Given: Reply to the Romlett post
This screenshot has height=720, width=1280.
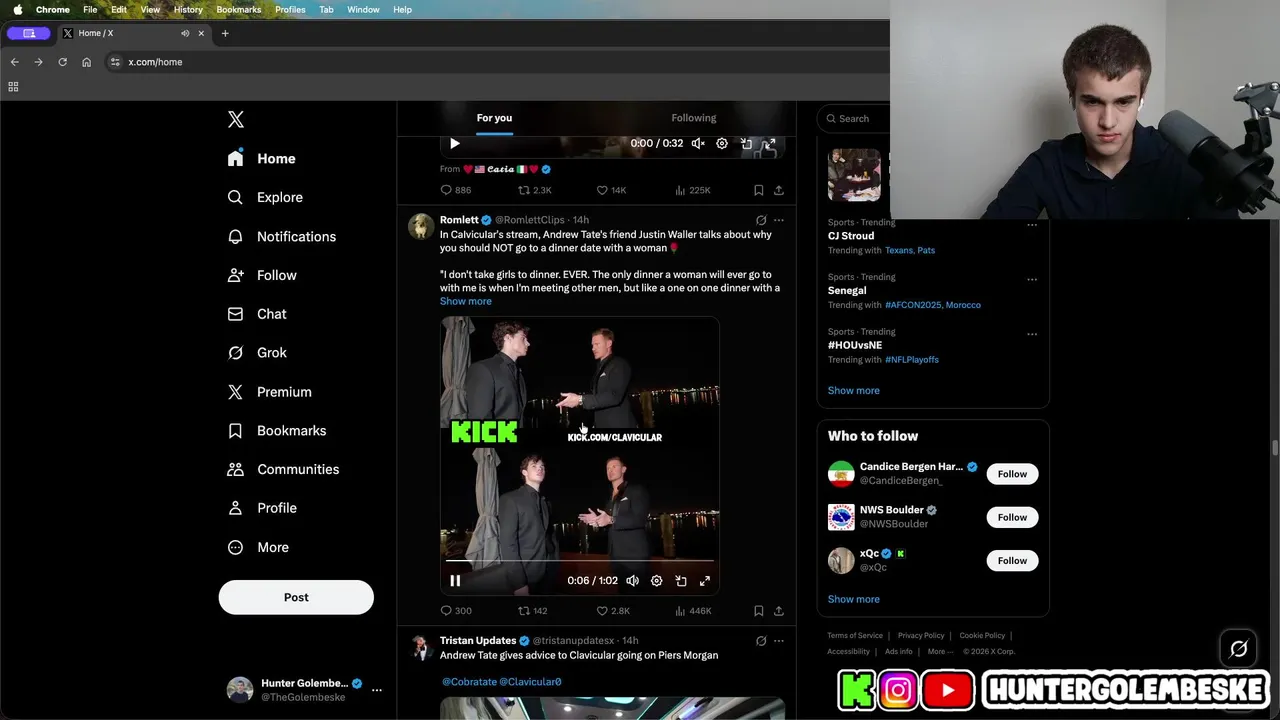Looking at the screenshot, I should pos(456,610).
